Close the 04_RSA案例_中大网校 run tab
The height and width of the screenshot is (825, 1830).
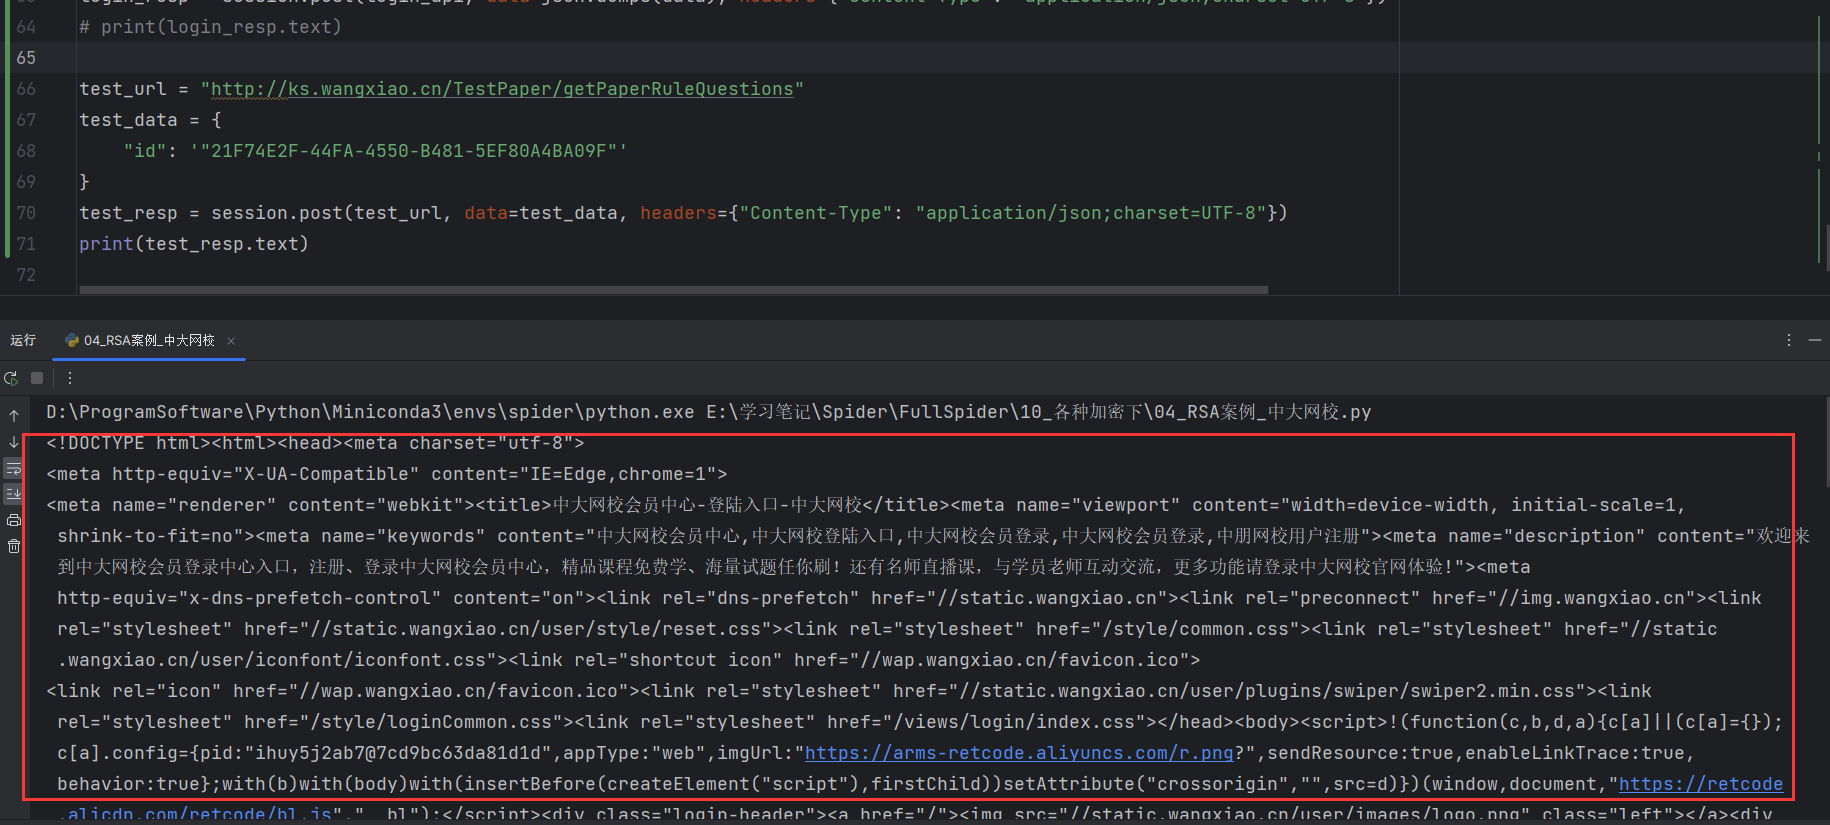point(231,341)
